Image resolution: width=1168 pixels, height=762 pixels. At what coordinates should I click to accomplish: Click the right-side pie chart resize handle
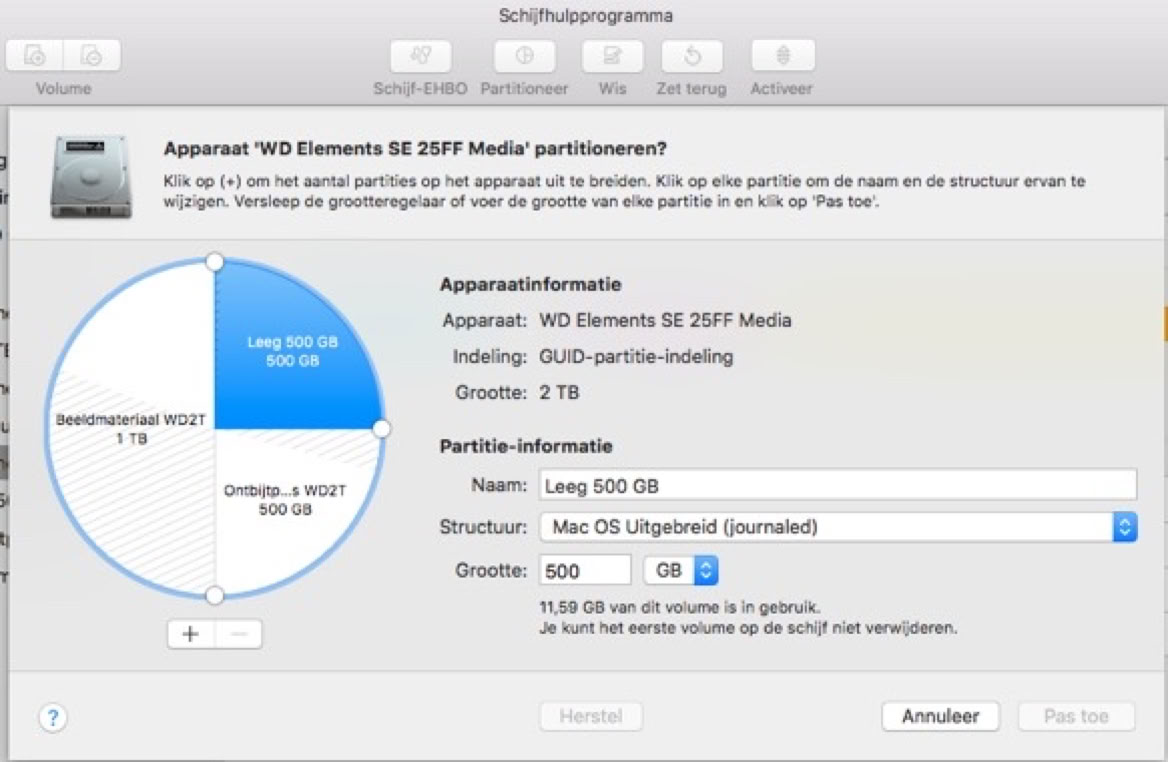tap(381, 429)
